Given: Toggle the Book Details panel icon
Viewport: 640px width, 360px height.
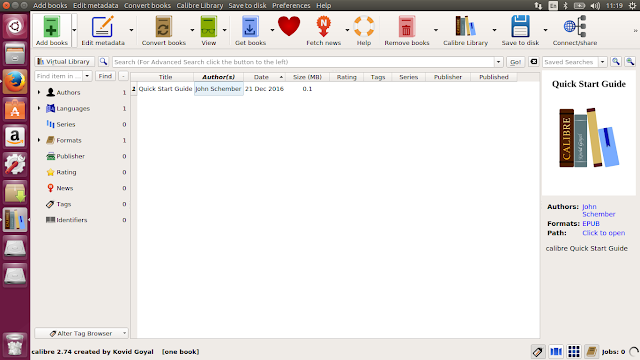Looking at the screenshot, I should pyautogui.click(x=591, y=351).
